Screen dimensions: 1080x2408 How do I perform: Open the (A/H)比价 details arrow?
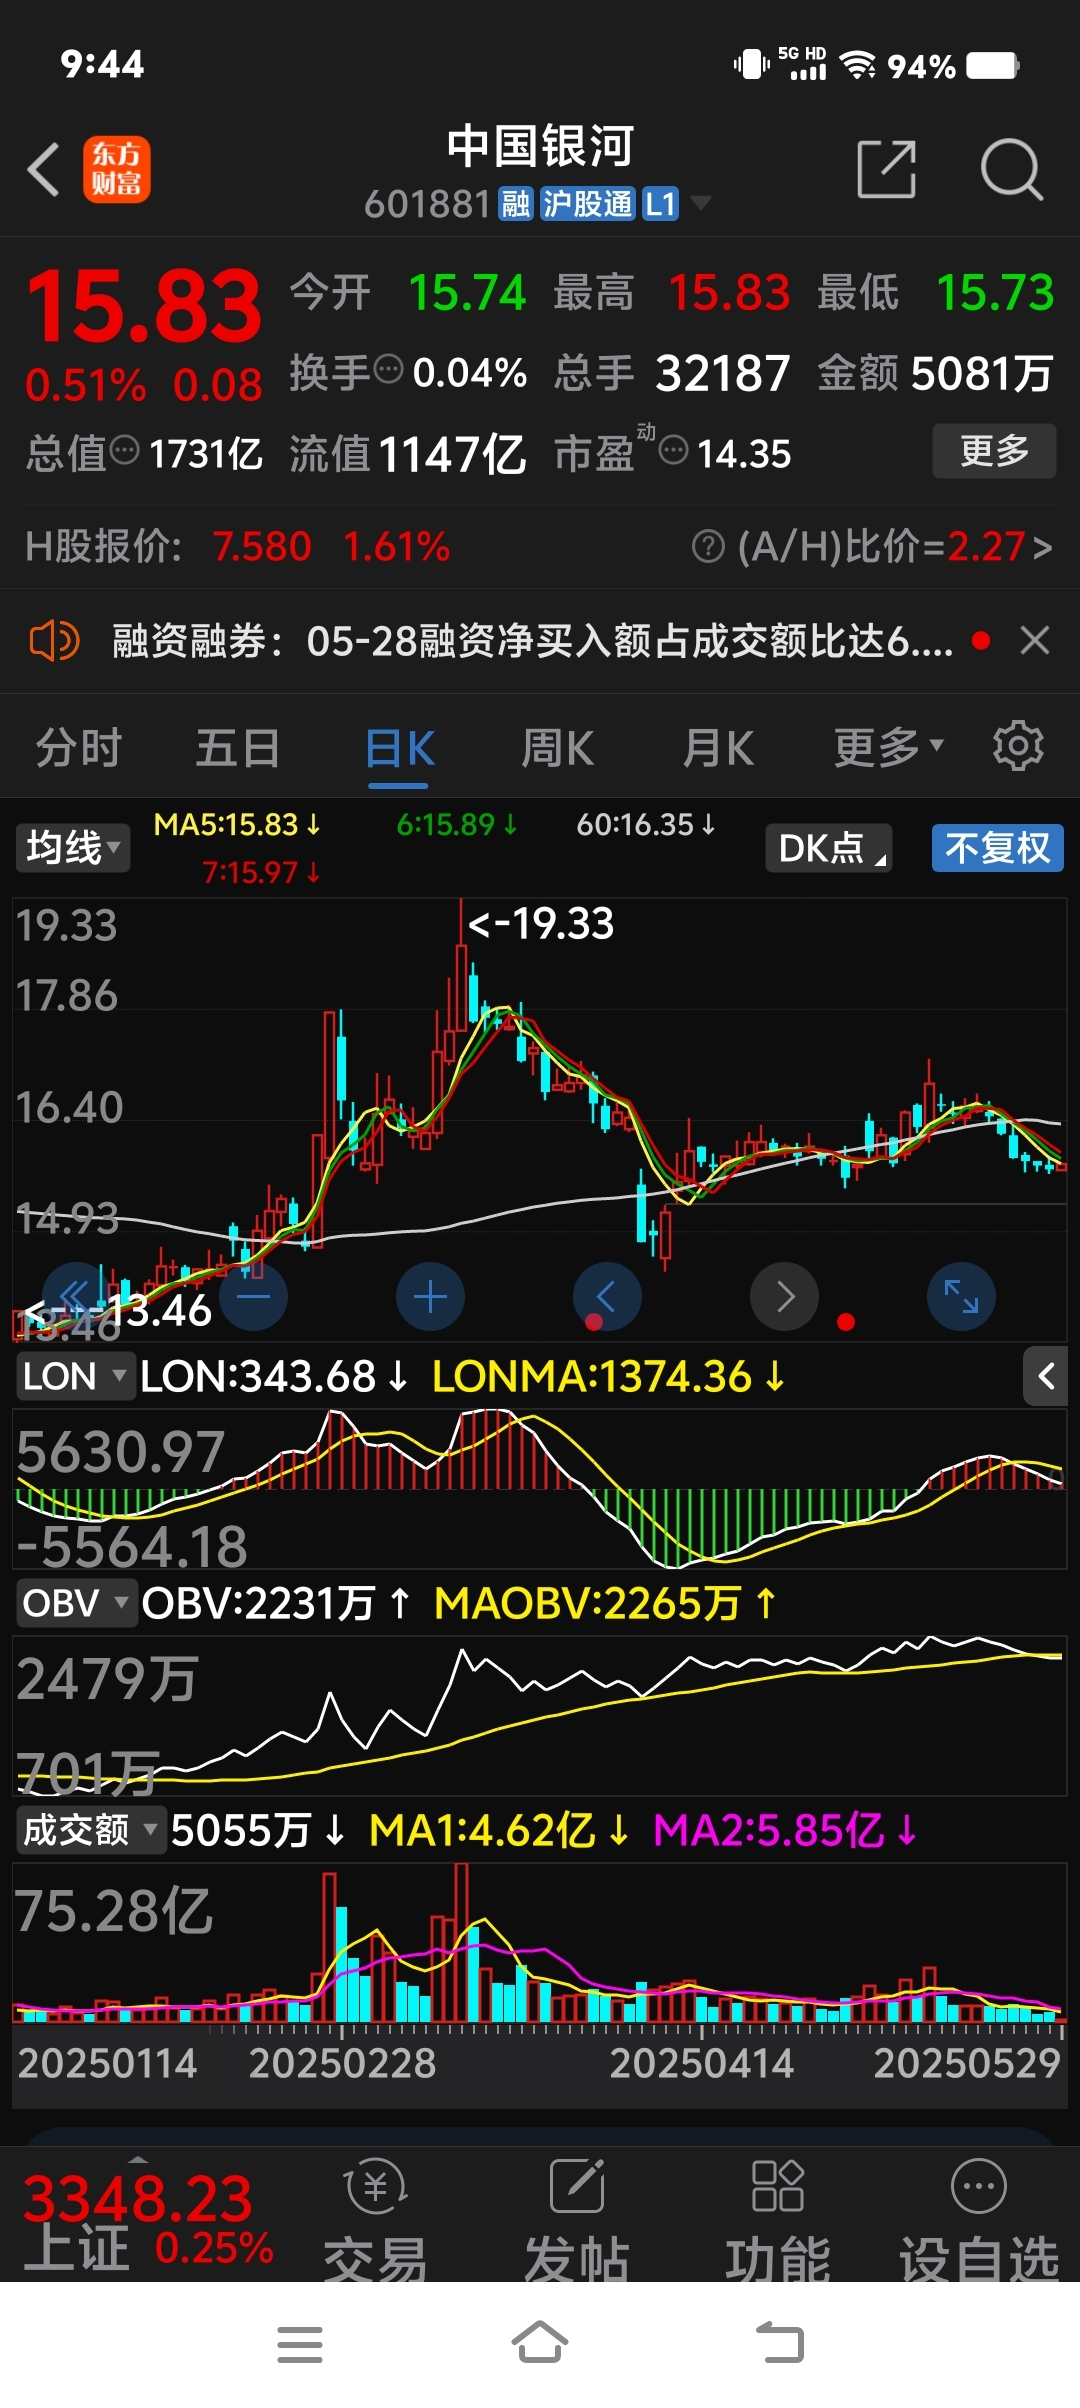point(1042,547)
